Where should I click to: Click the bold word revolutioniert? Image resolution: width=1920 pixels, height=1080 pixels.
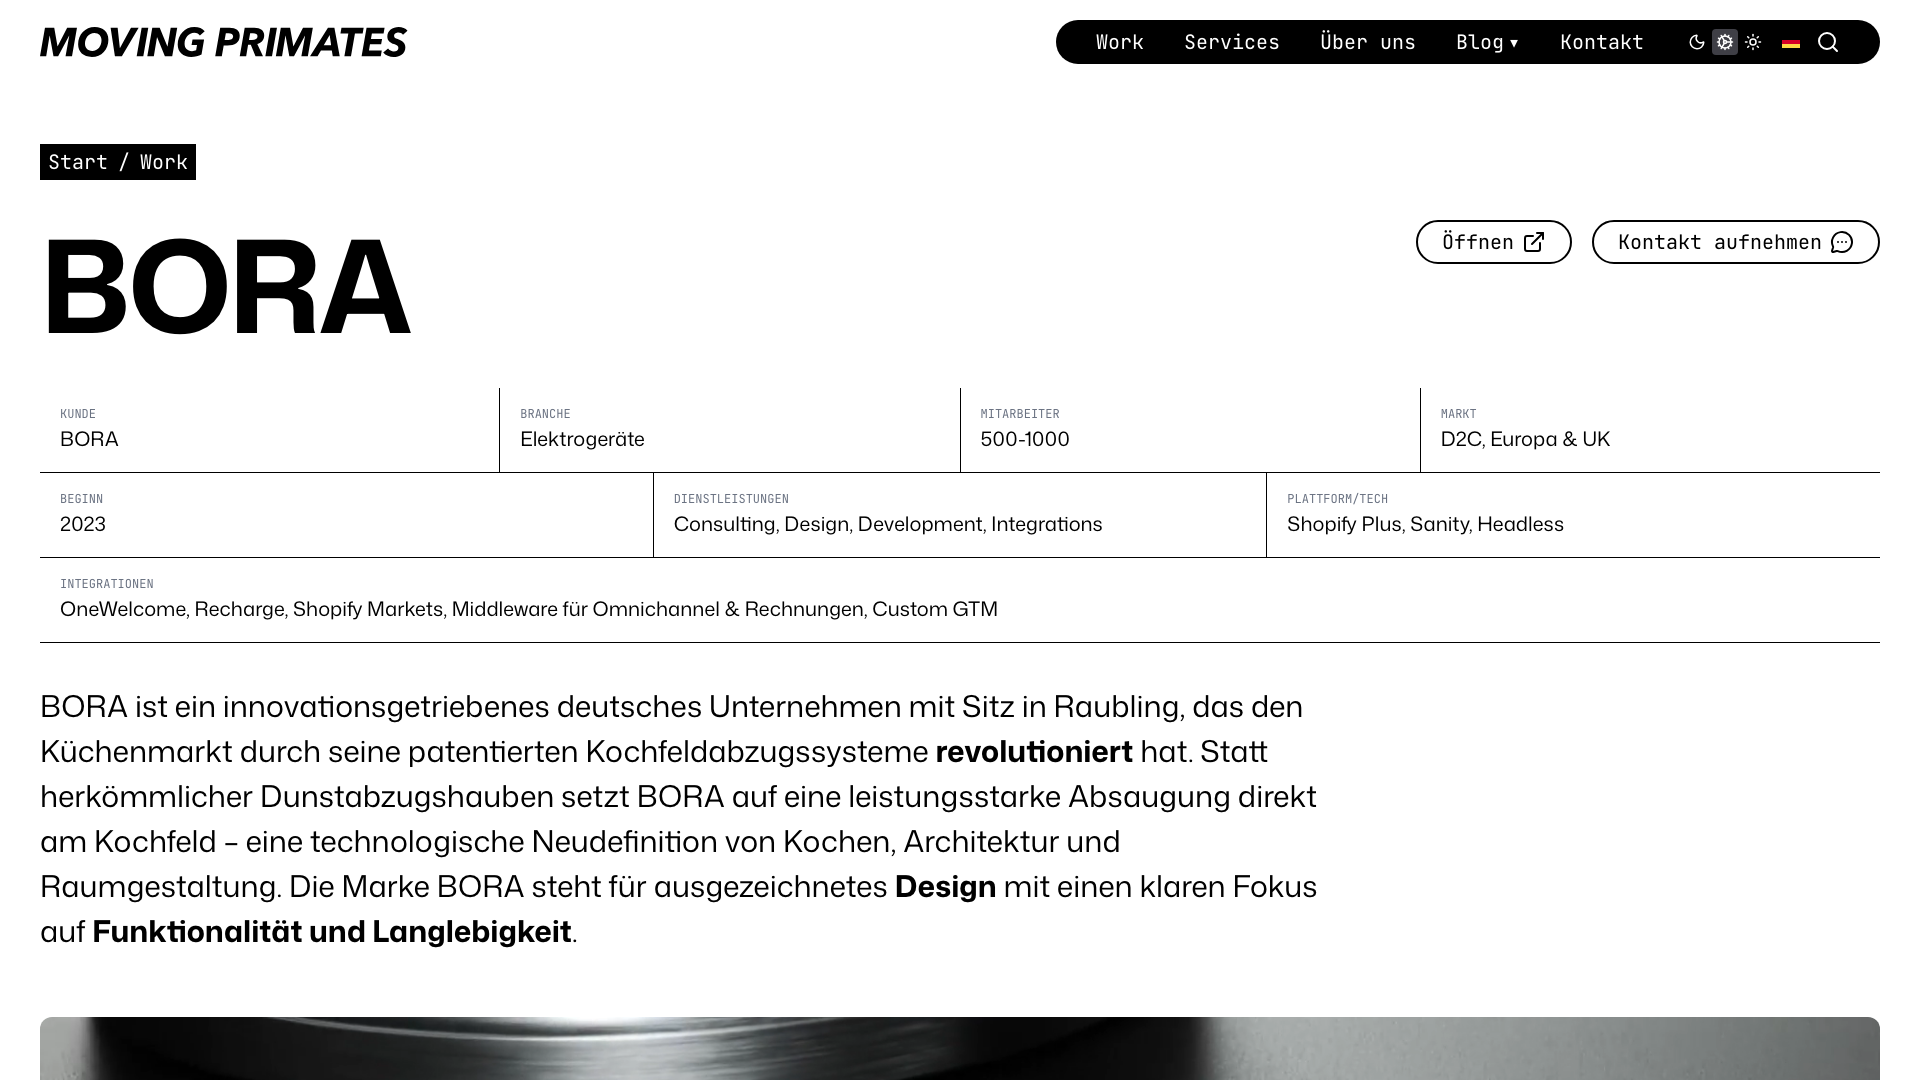click(x=1034, y=752)
